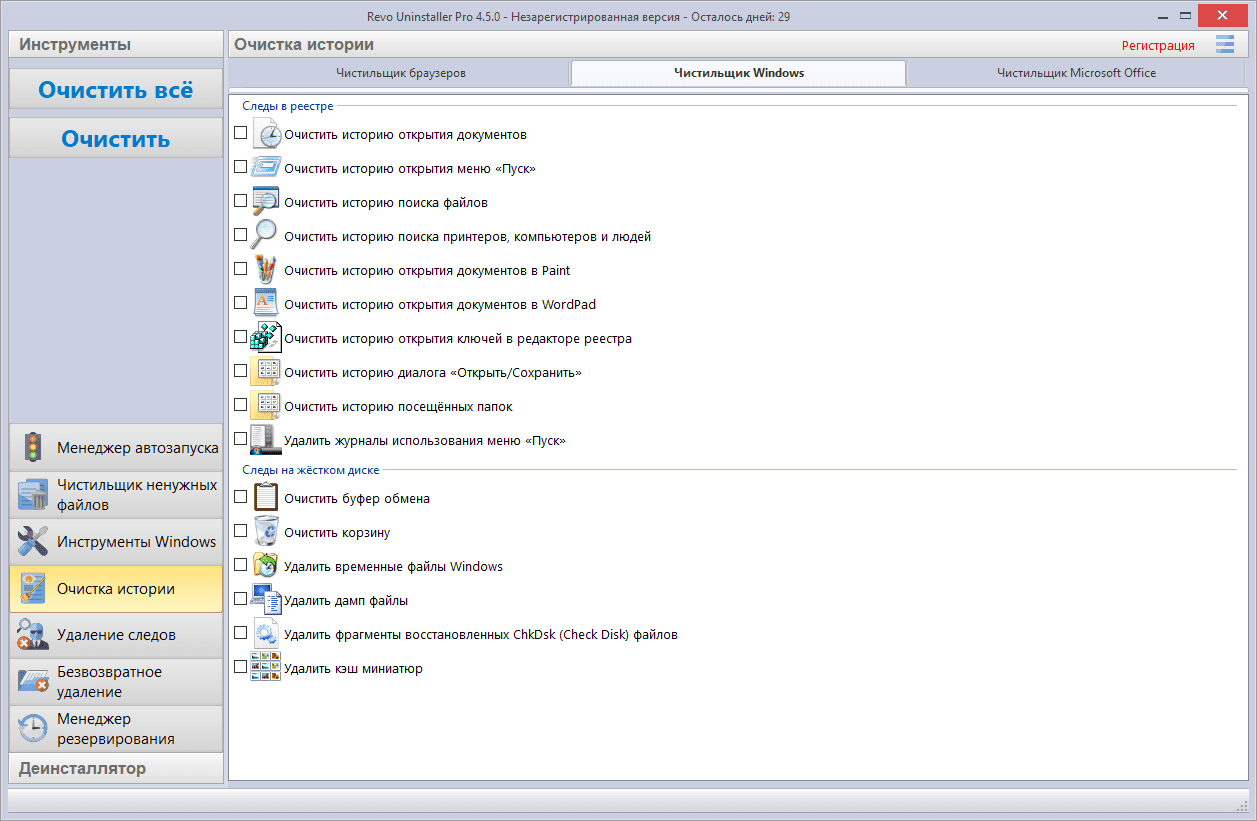
Task: Click the history cleaner sidebar icon
Action: click(33, 588)
